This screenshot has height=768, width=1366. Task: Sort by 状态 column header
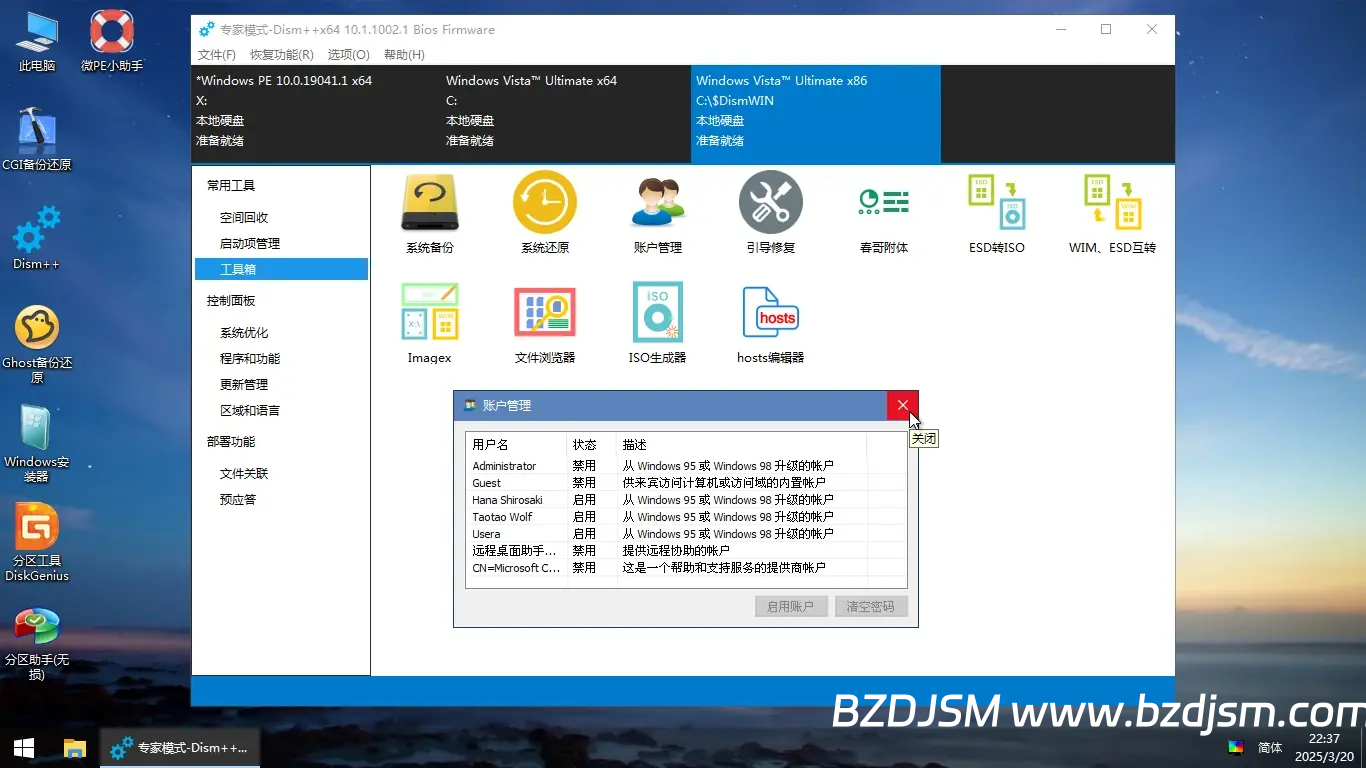coord(592,444)
